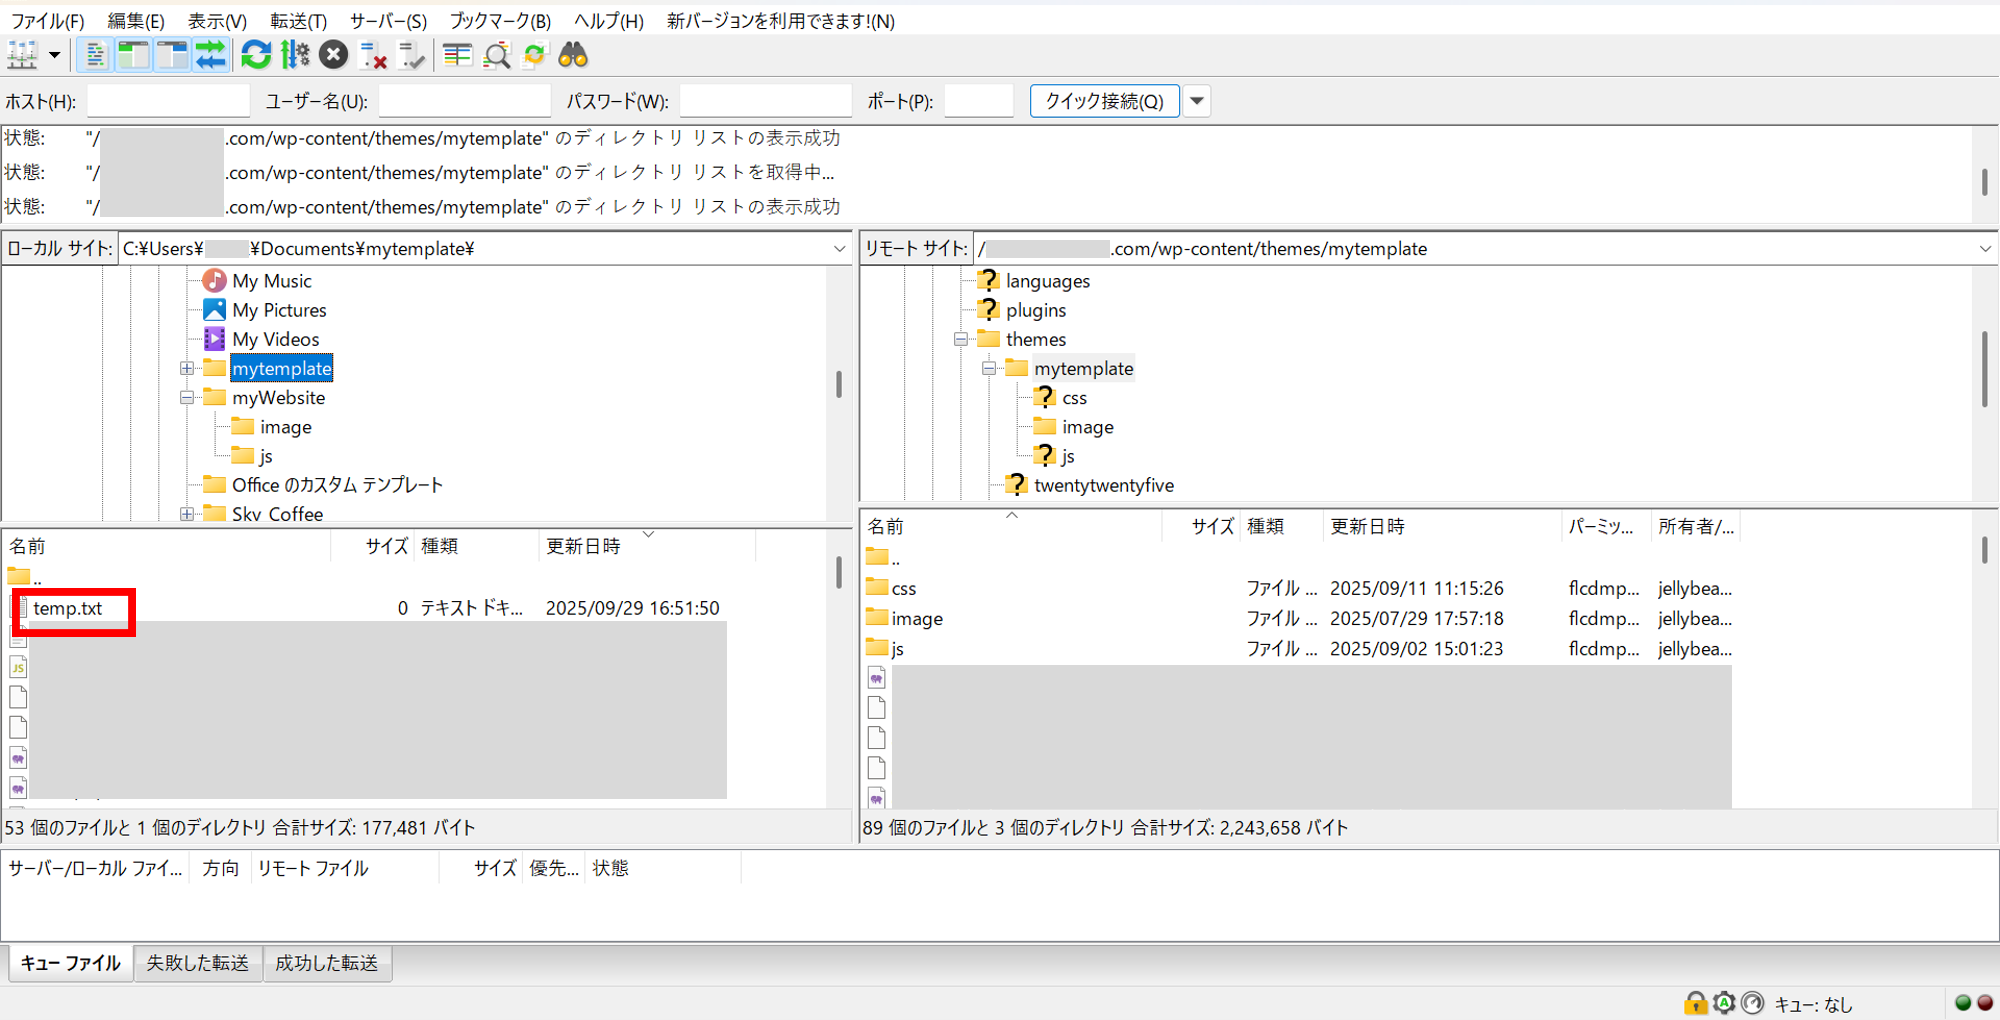Click the process queue icon
The height and width of the screenshot is (1020, 2000).
click(295, 56)
